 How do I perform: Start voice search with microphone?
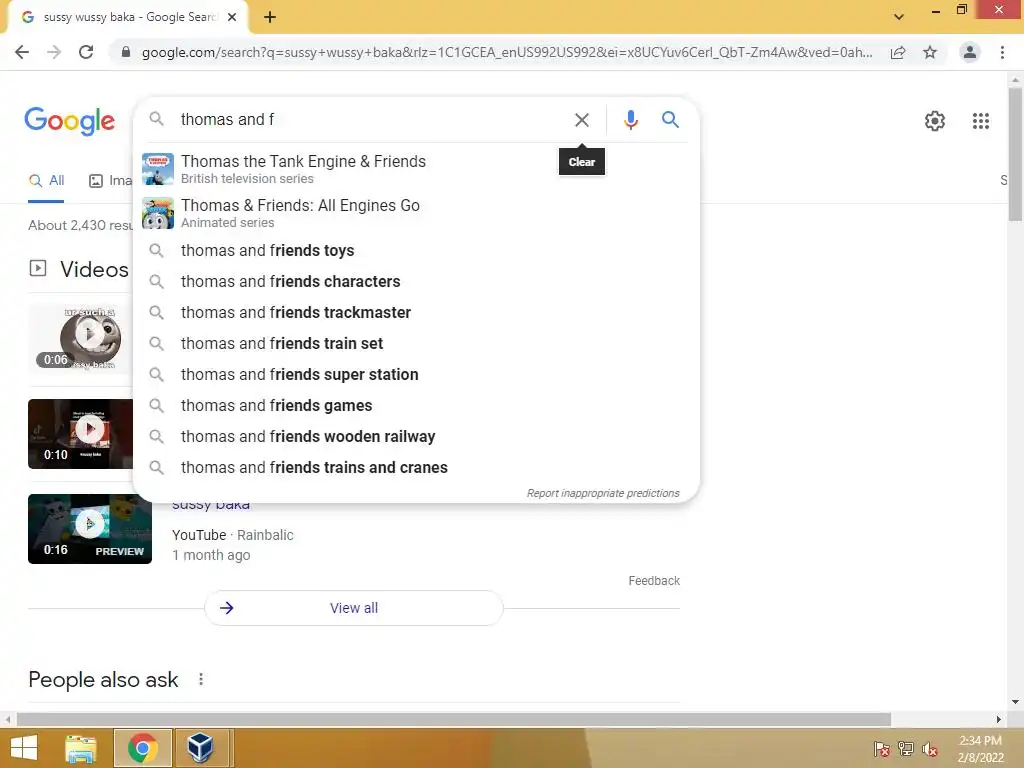pos(630,120)
